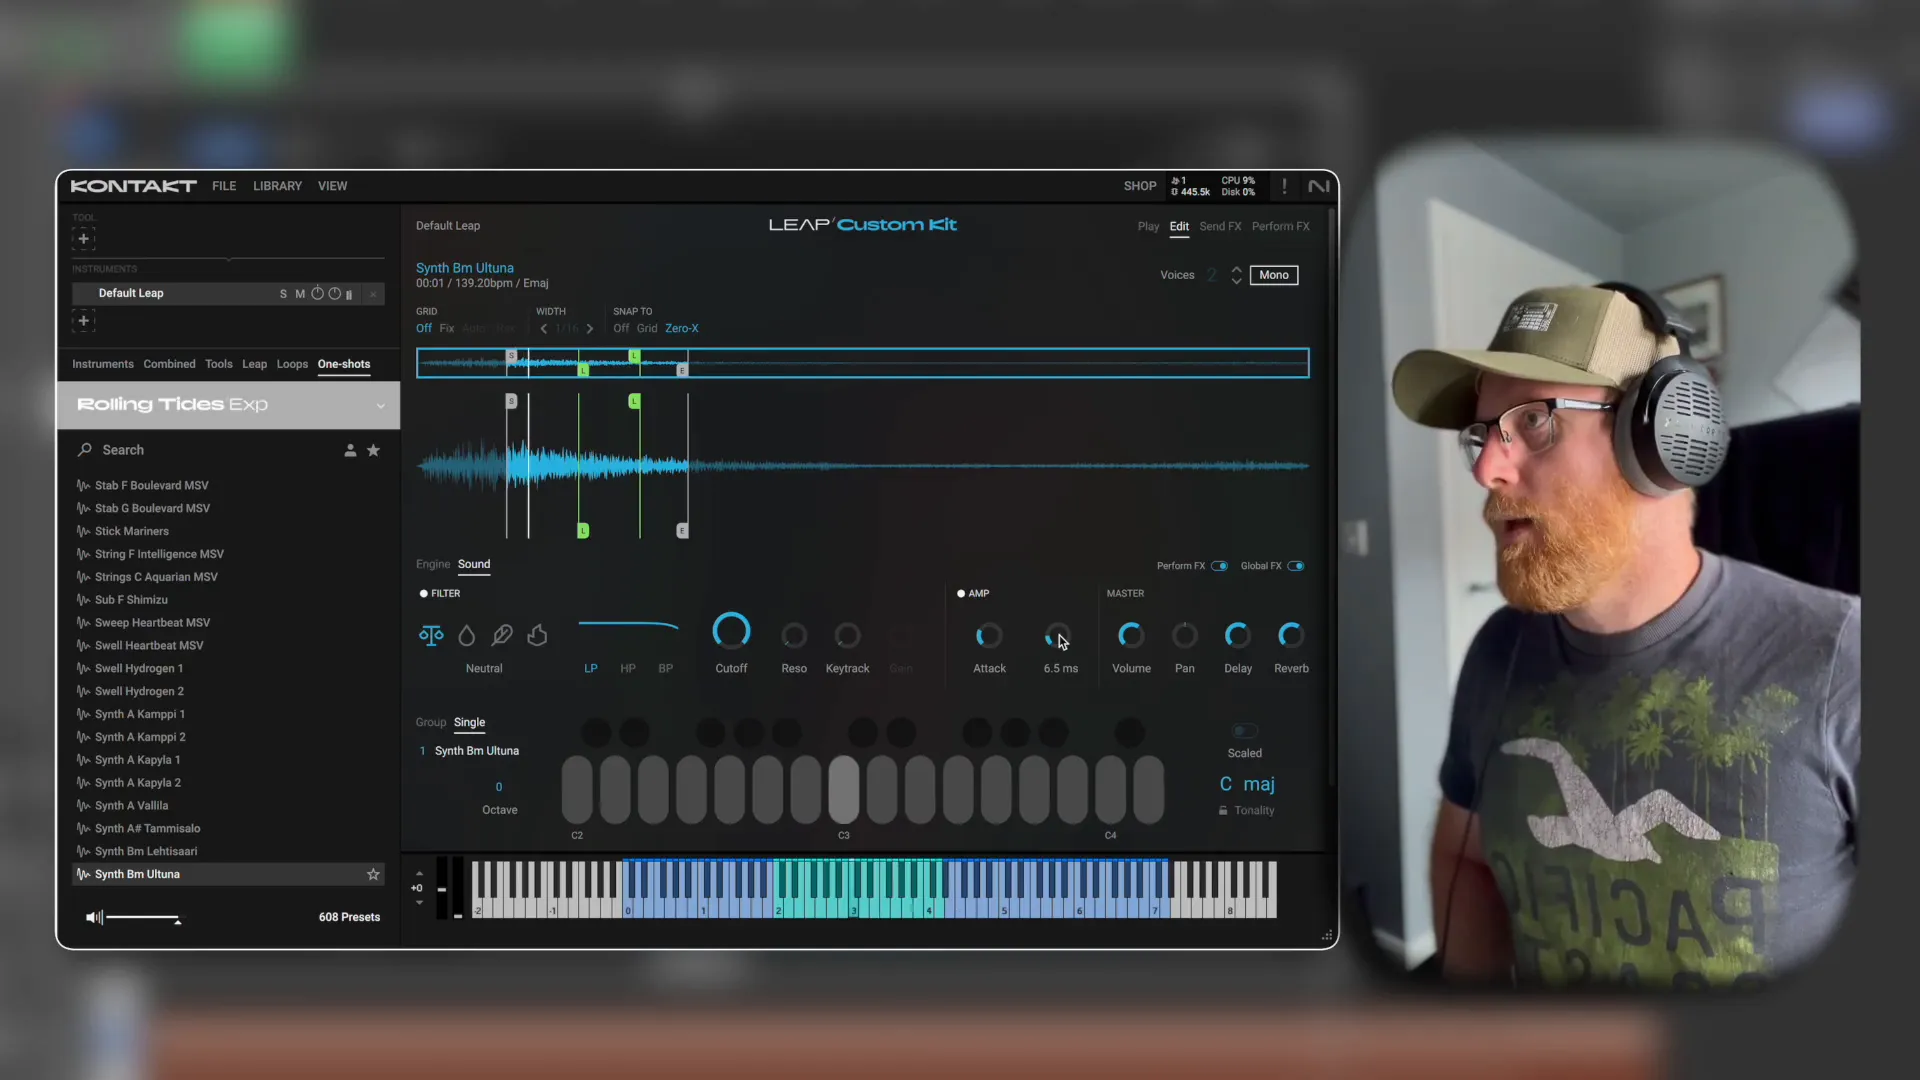Open the SHOP link
The width and height of the screenshot is (1920, 1080).
pyautogui.click(x=1140, y=186)
